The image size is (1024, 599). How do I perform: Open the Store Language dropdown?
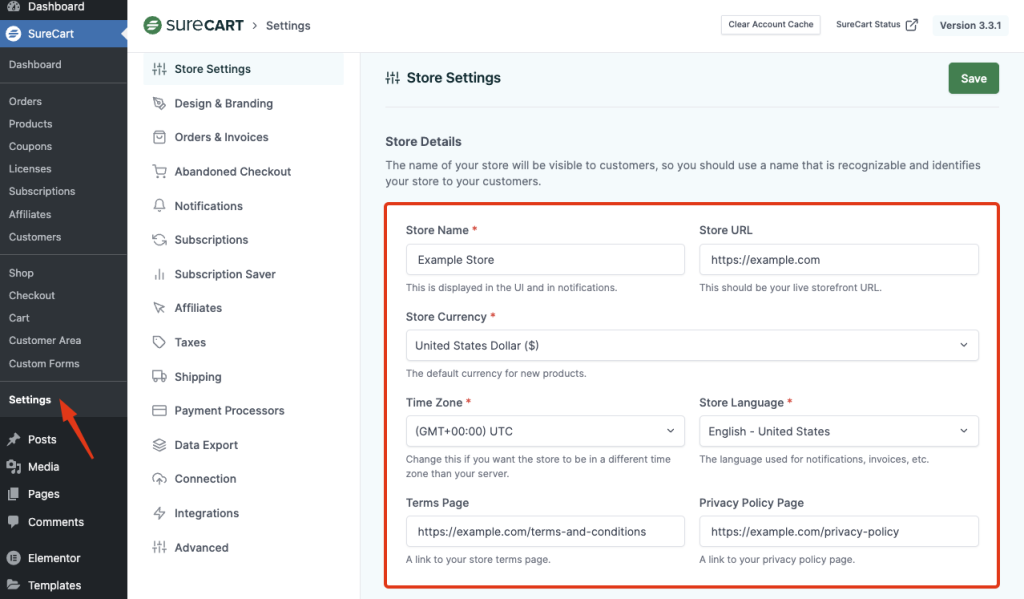tap(838, 431)
